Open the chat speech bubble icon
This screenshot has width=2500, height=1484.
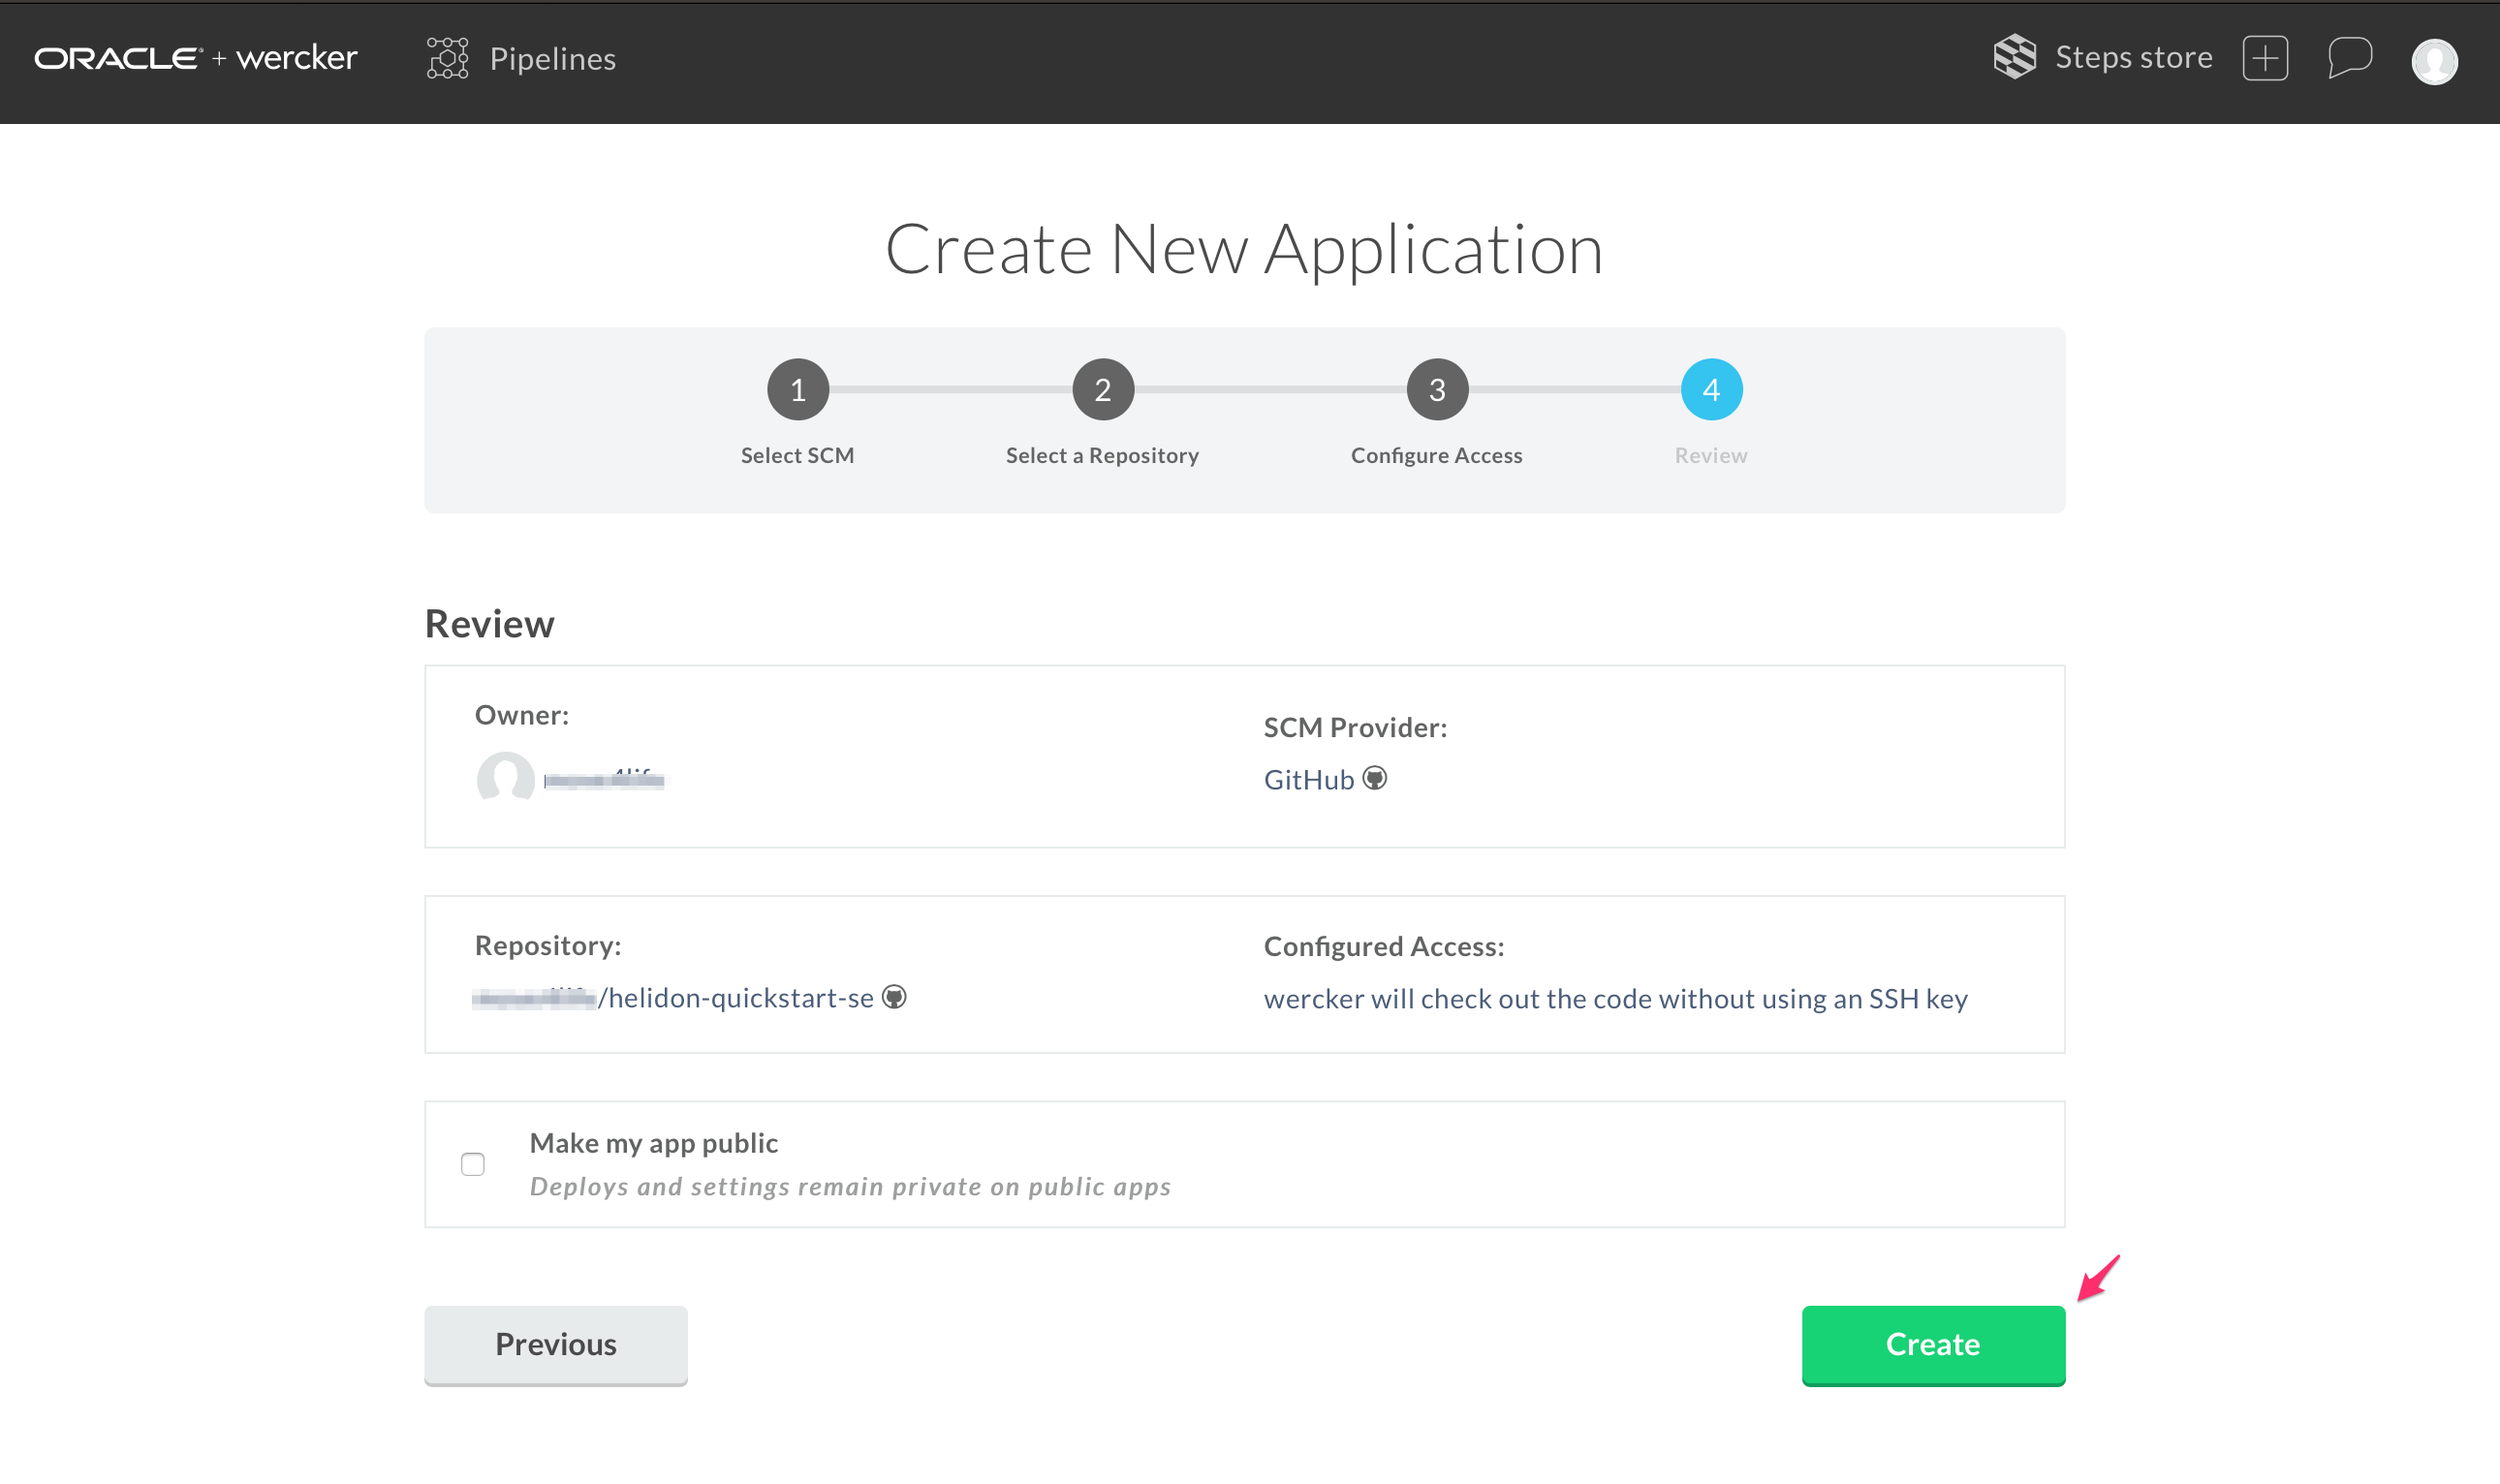click(2349, 57)
